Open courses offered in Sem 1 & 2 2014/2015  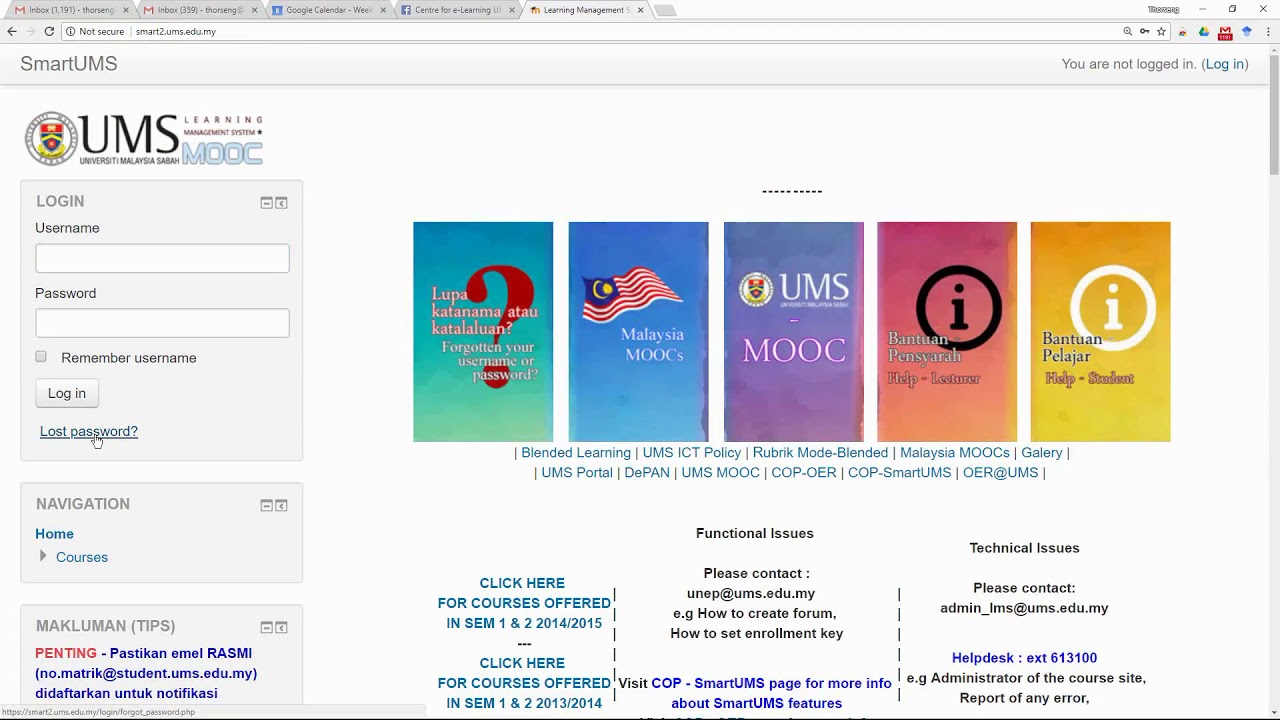(x=524, y=603)
